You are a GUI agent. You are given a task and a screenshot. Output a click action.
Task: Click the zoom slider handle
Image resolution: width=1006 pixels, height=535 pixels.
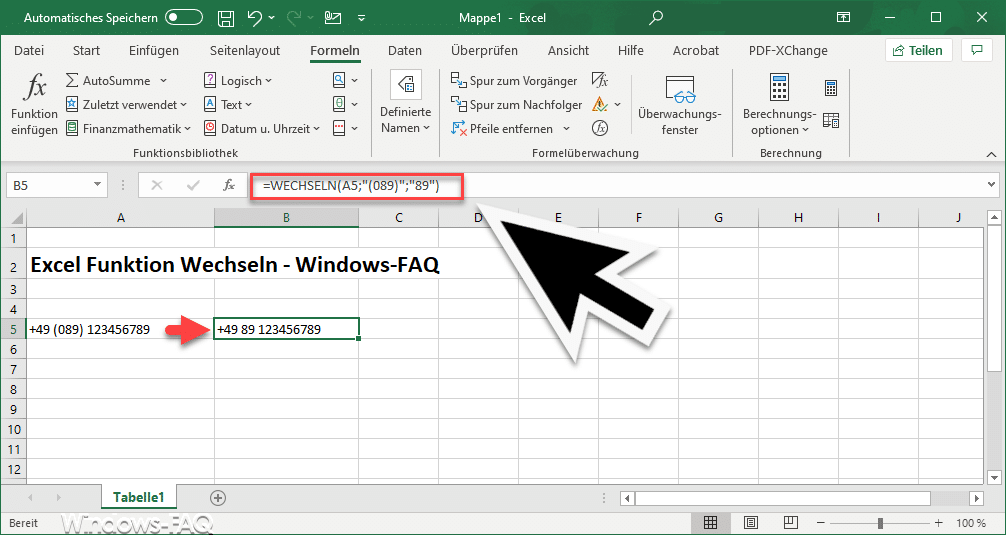[882, 523]
